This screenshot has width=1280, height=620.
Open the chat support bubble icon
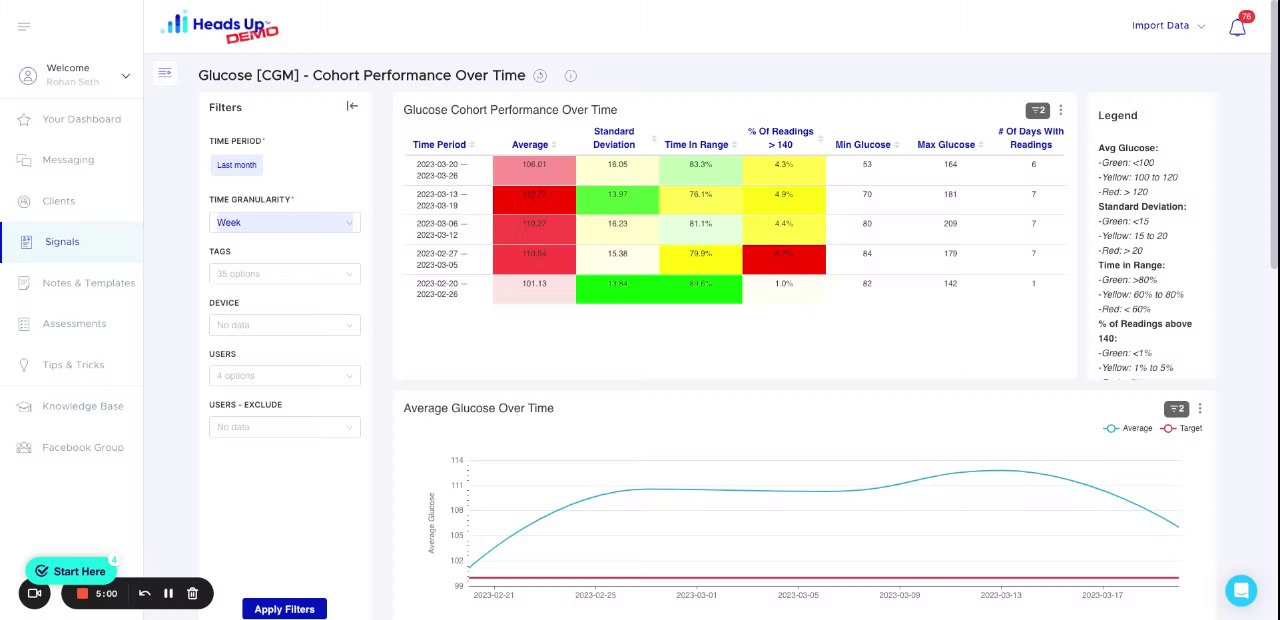click(1241, 591)
